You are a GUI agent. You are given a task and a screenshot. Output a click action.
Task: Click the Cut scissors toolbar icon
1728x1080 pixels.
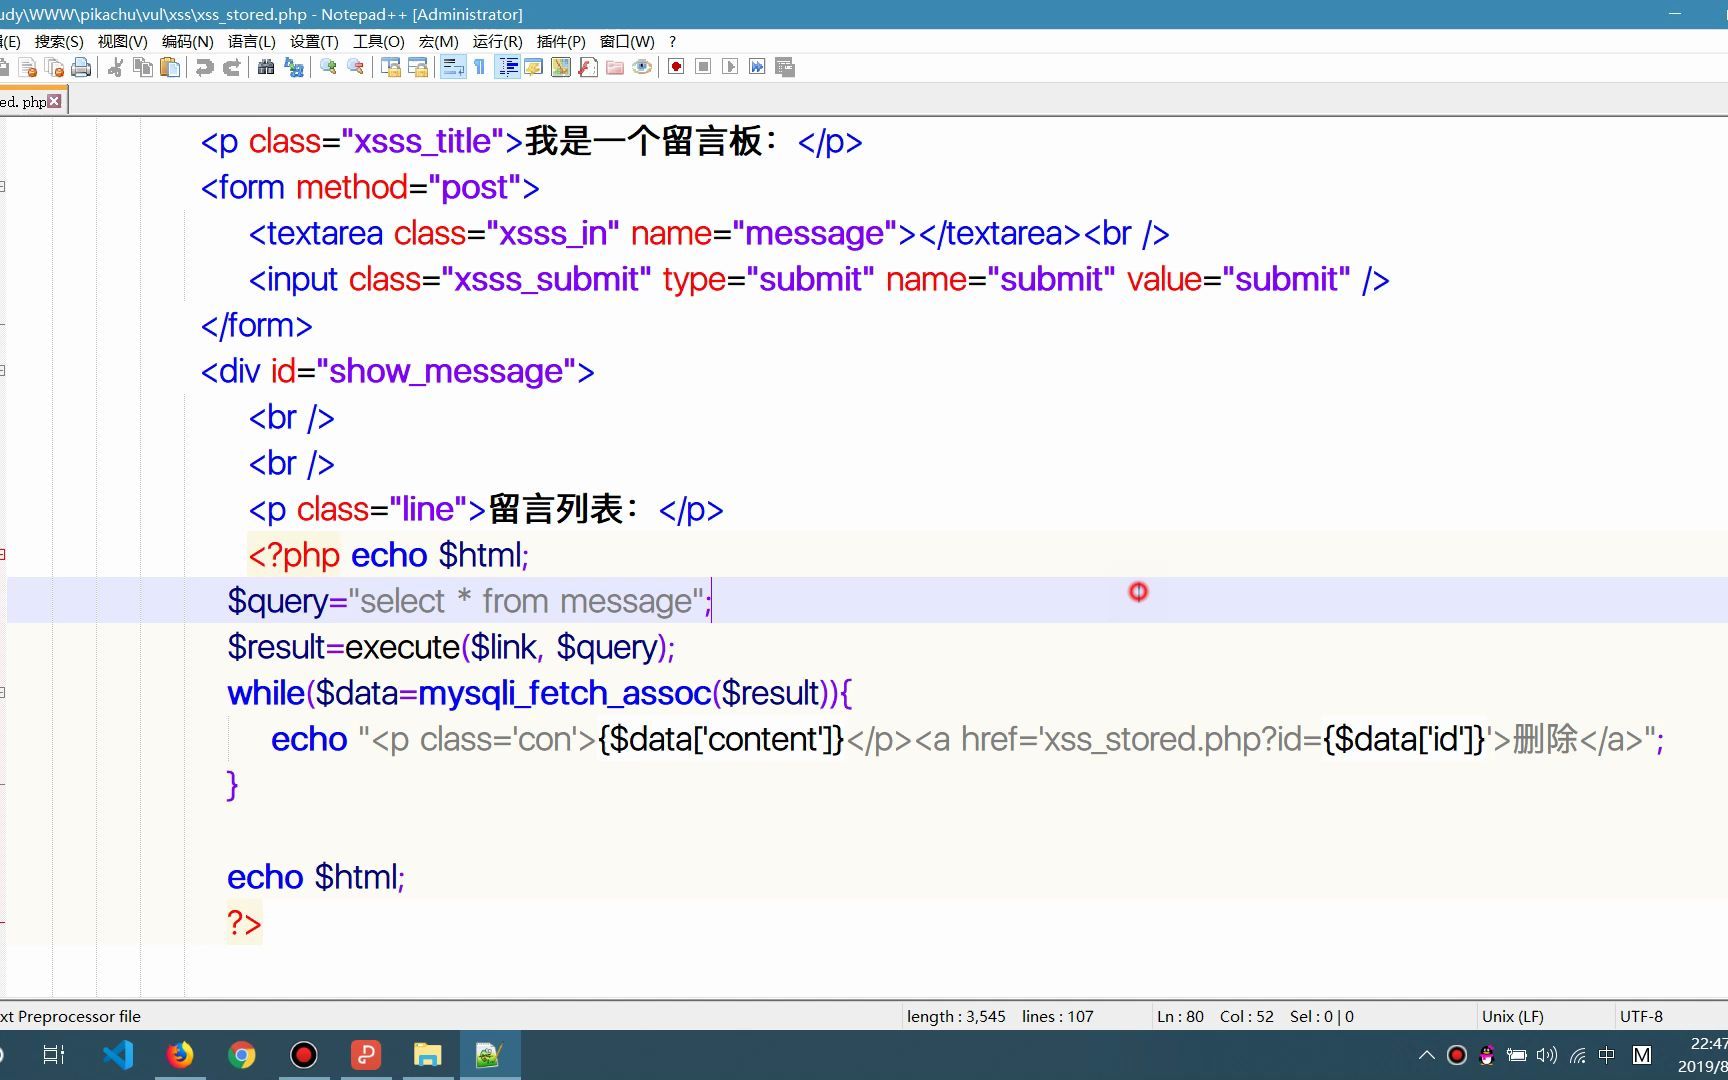tap(116, 67)
